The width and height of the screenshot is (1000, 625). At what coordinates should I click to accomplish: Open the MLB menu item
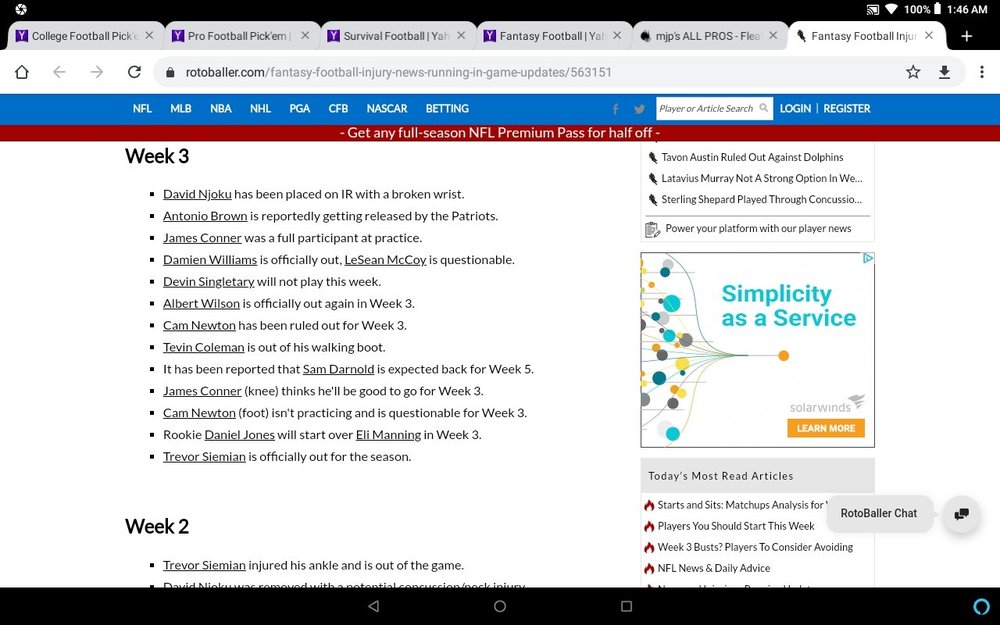[x=180, y=108]
